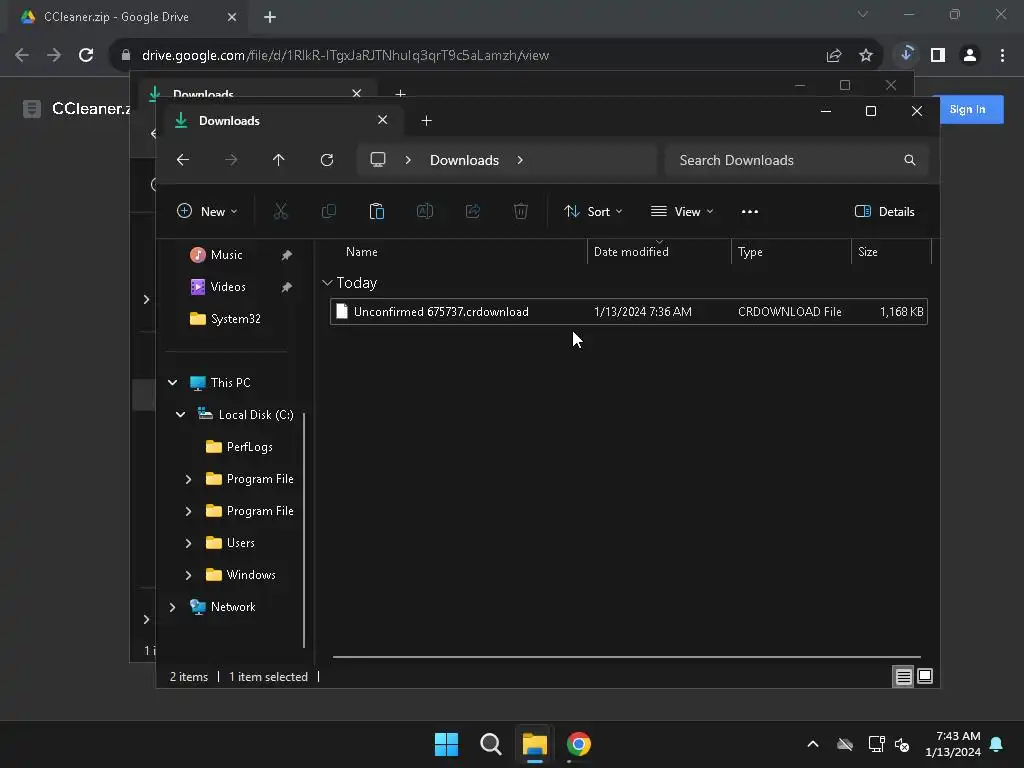Screen dimensions: 1024x768
Task: Sort by Size column header
Action: click(x=867, y=252)
